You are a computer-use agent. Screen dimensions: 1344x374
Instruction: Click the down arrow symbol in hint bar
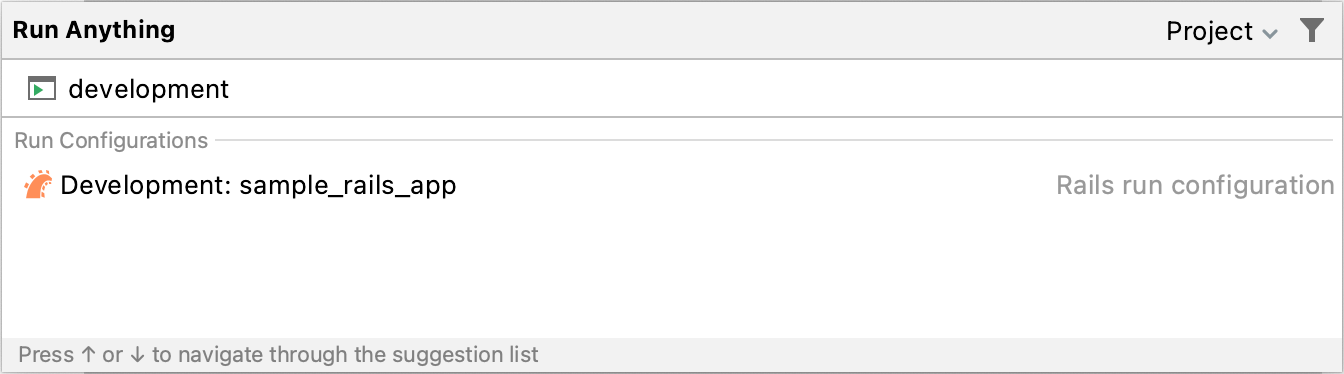pos(137,354)
